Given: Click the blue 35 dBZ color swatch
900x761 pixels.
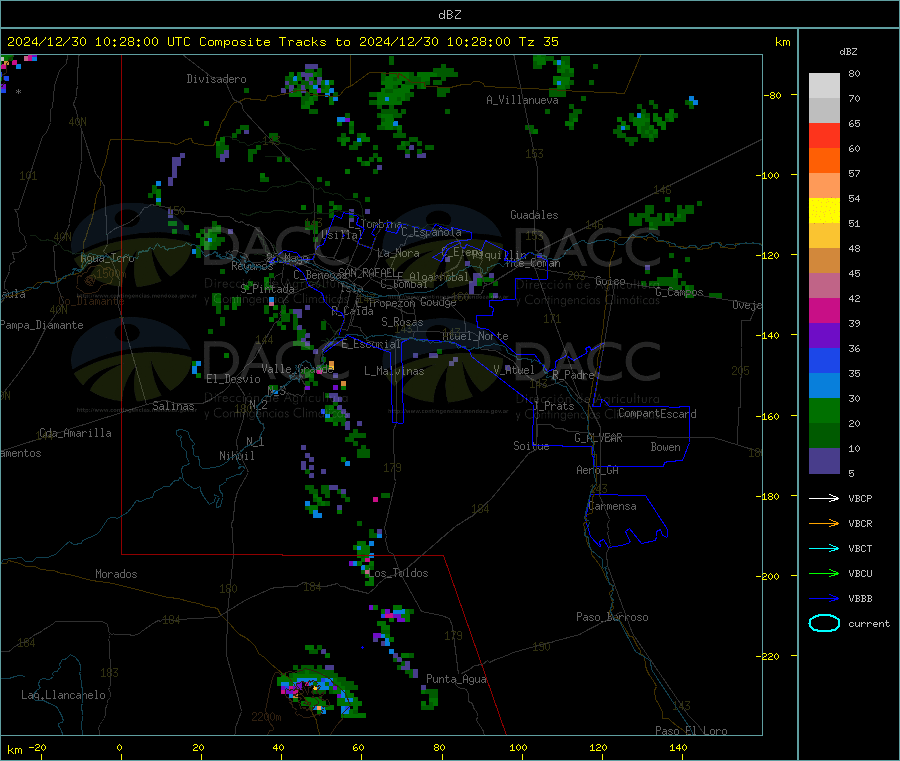Looking at the screenshot, I should [824, 360].
